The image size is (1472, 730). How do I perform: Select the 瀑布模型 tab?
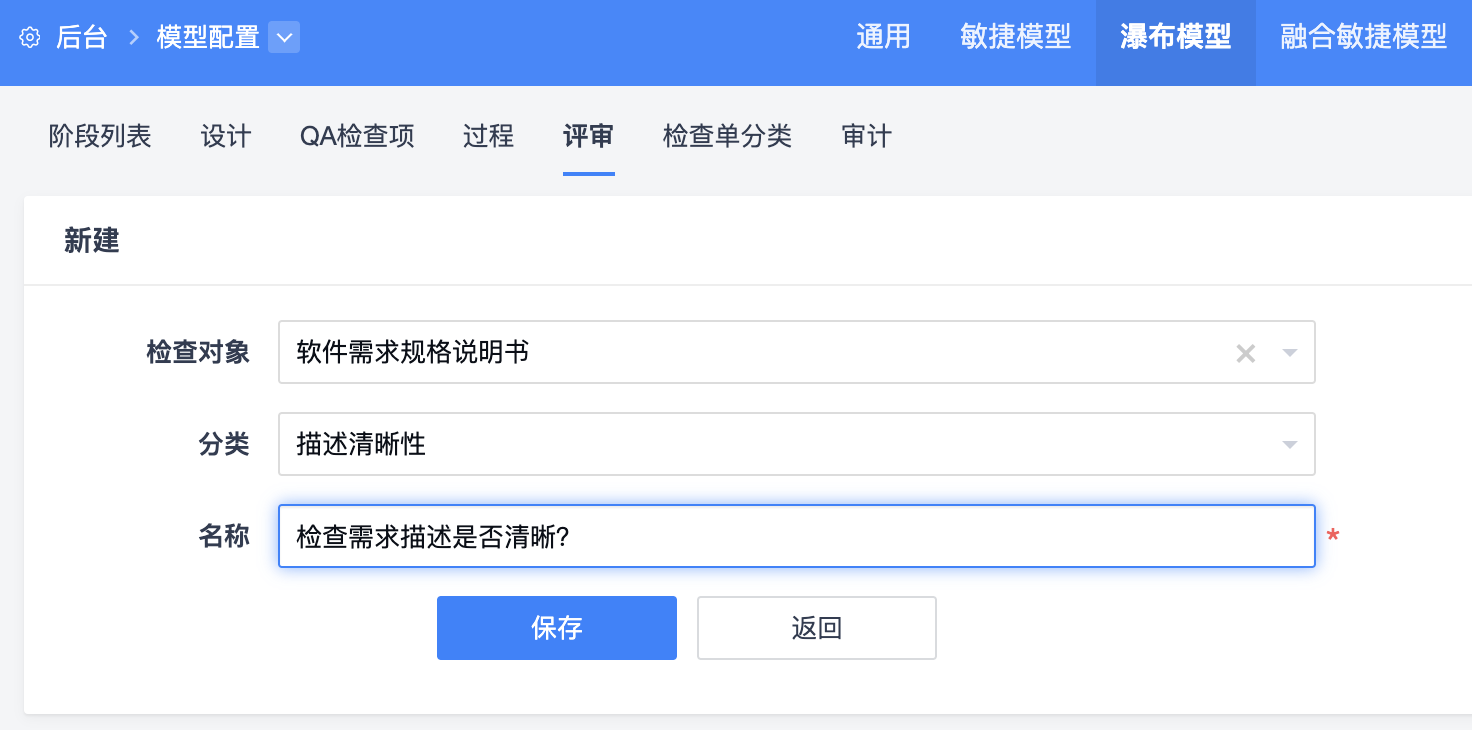[x=1175, y=38]
